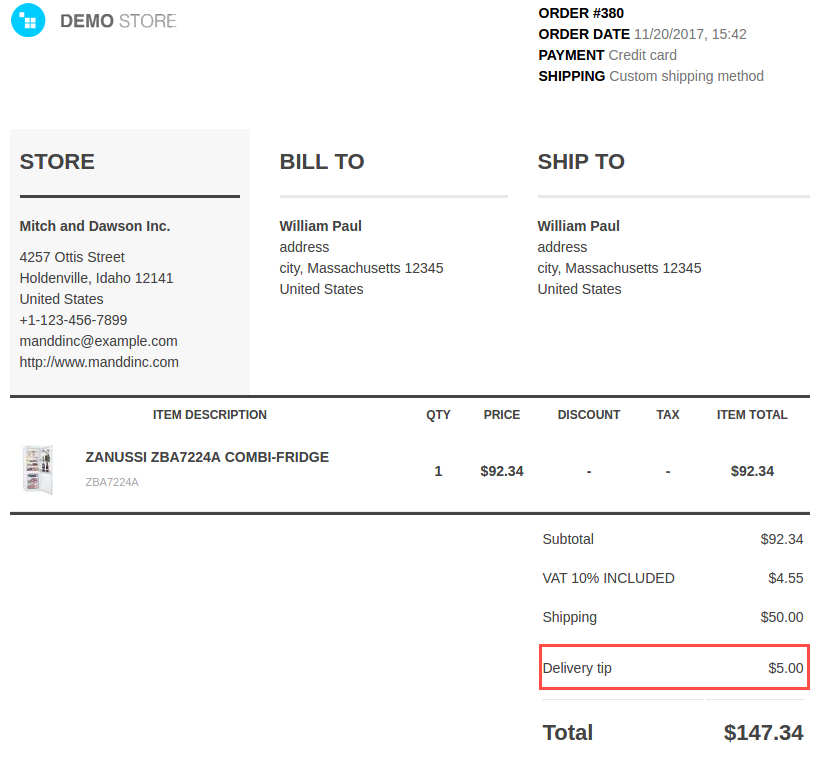Click the ORDER #380 heading
Viewport: 817px width, 765px height.
tap(581, 13)
